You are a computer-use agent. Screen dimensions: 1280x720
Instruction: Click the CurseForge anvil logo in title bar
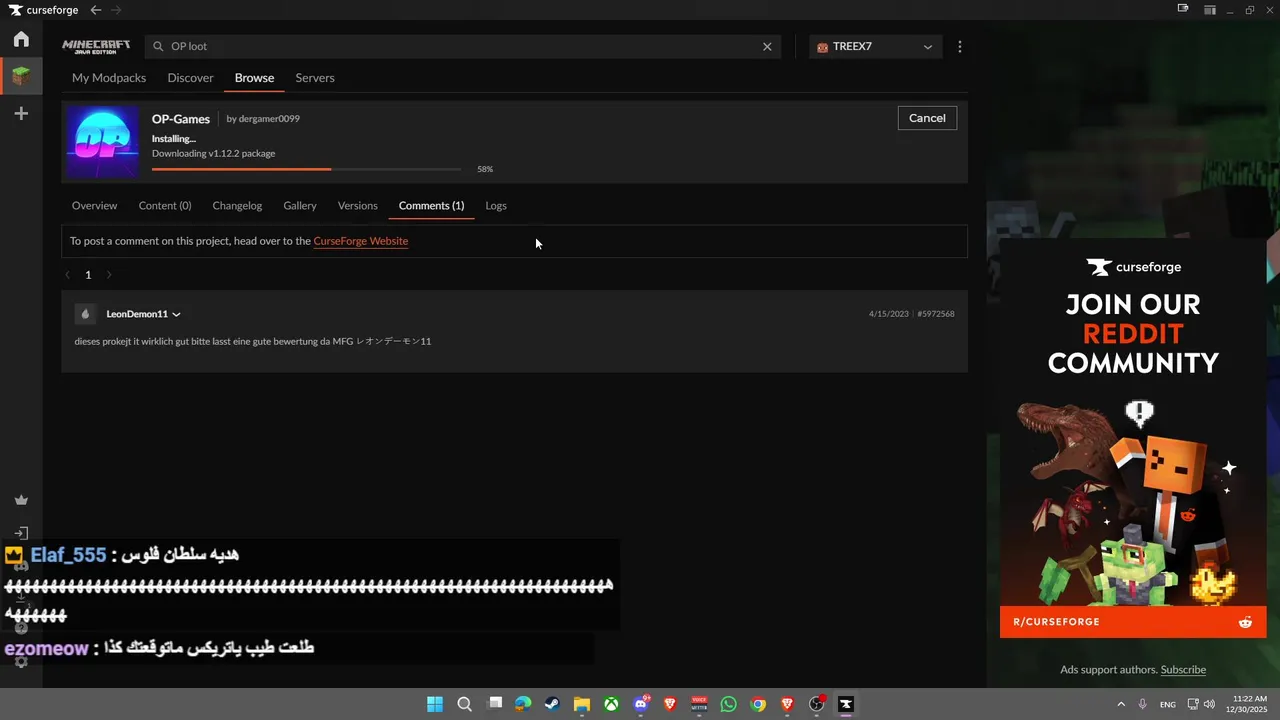click(15, 10)
